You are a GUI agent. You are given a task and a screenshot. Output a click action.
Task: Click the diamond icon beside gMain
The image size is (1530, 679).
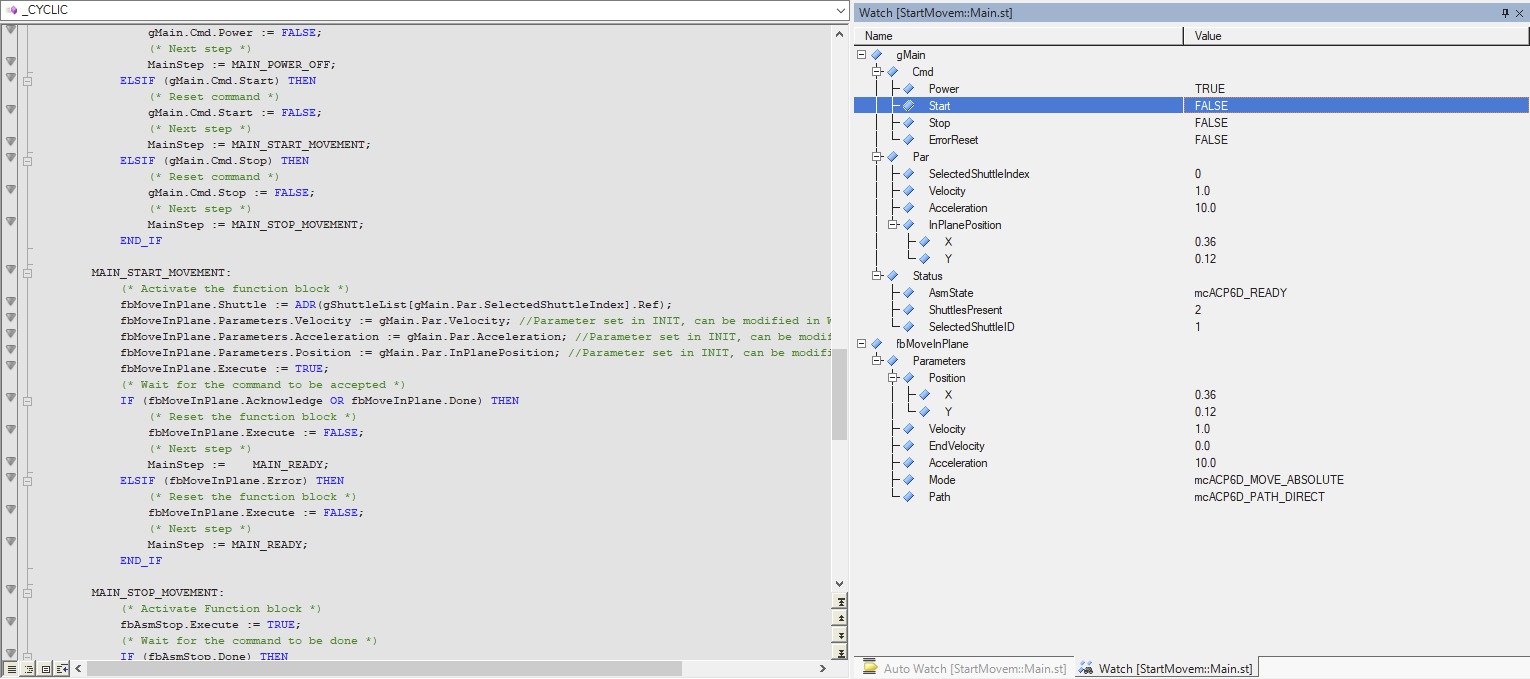(x=877, y=55)
